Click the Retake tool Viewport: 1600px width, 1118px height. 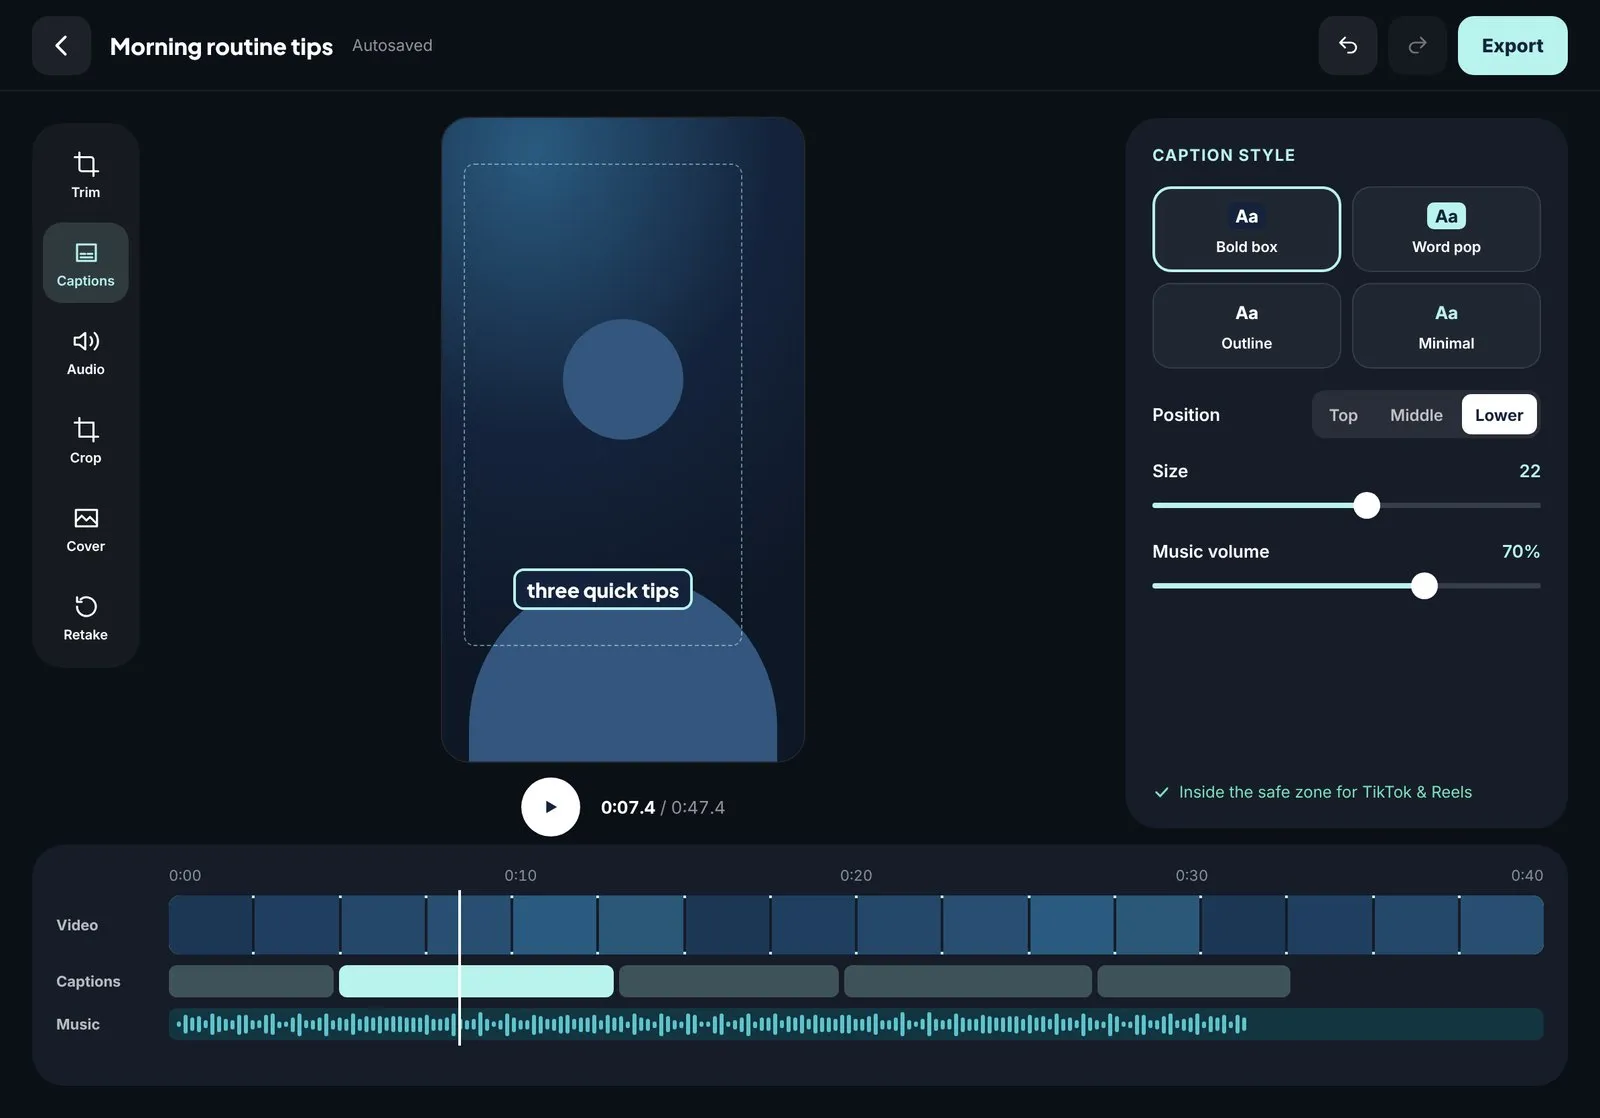(x=86, y=617)
